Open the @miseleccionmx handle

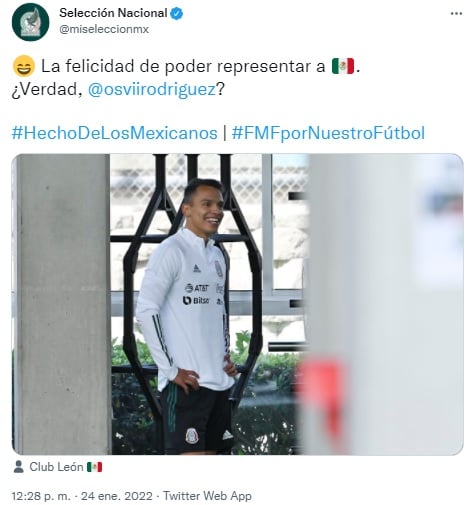(x=104, y=29)
